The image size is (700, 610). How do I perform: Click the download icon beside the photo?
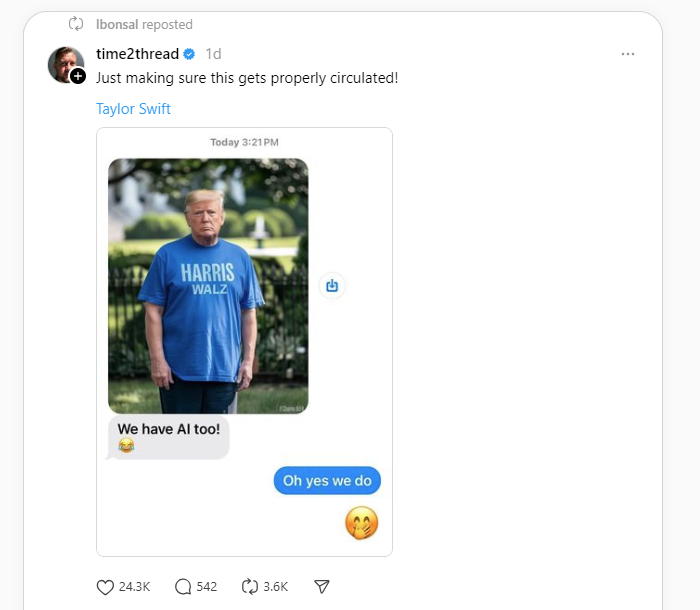point(332,286)
